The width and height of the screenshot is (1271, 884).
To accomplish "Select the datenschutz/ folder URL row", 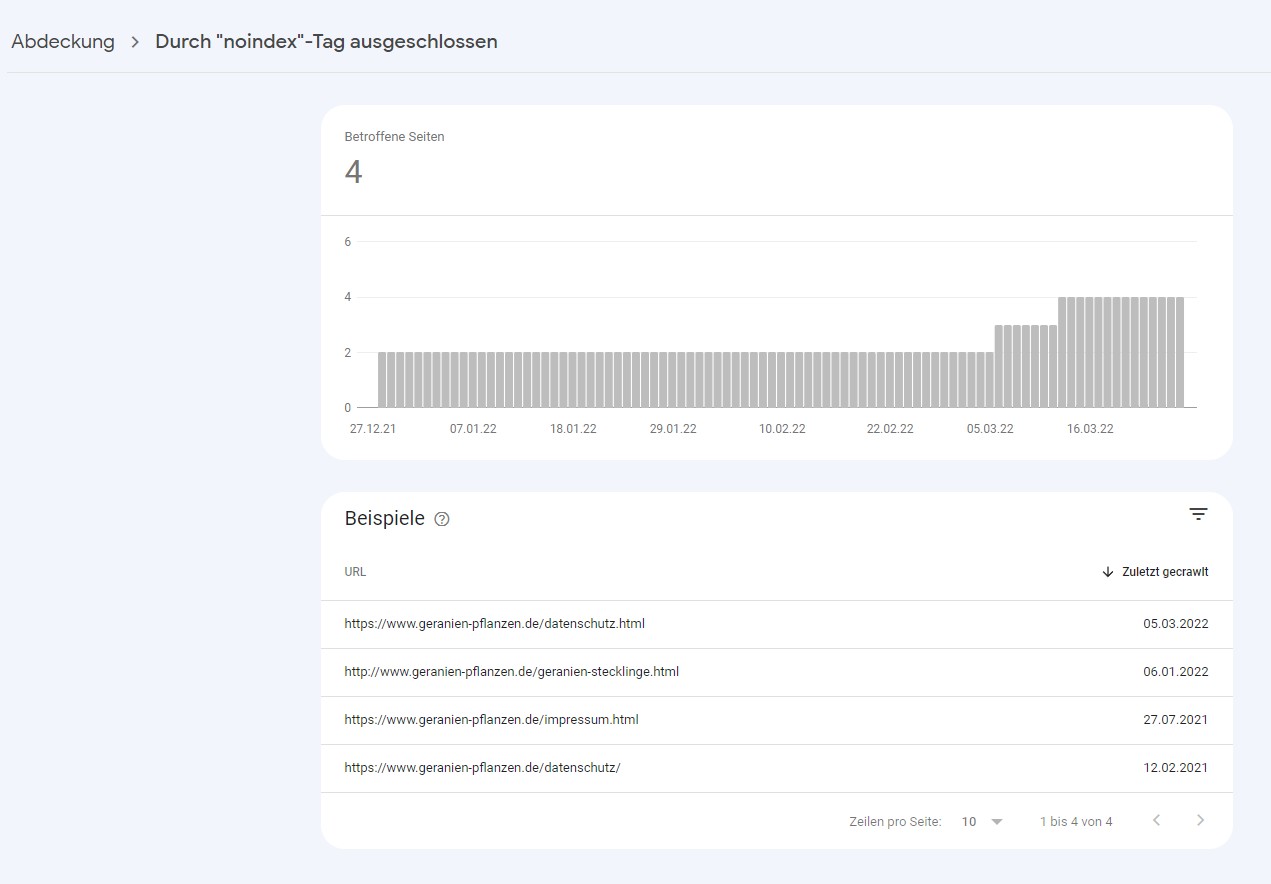I will (x=482, y=768).
